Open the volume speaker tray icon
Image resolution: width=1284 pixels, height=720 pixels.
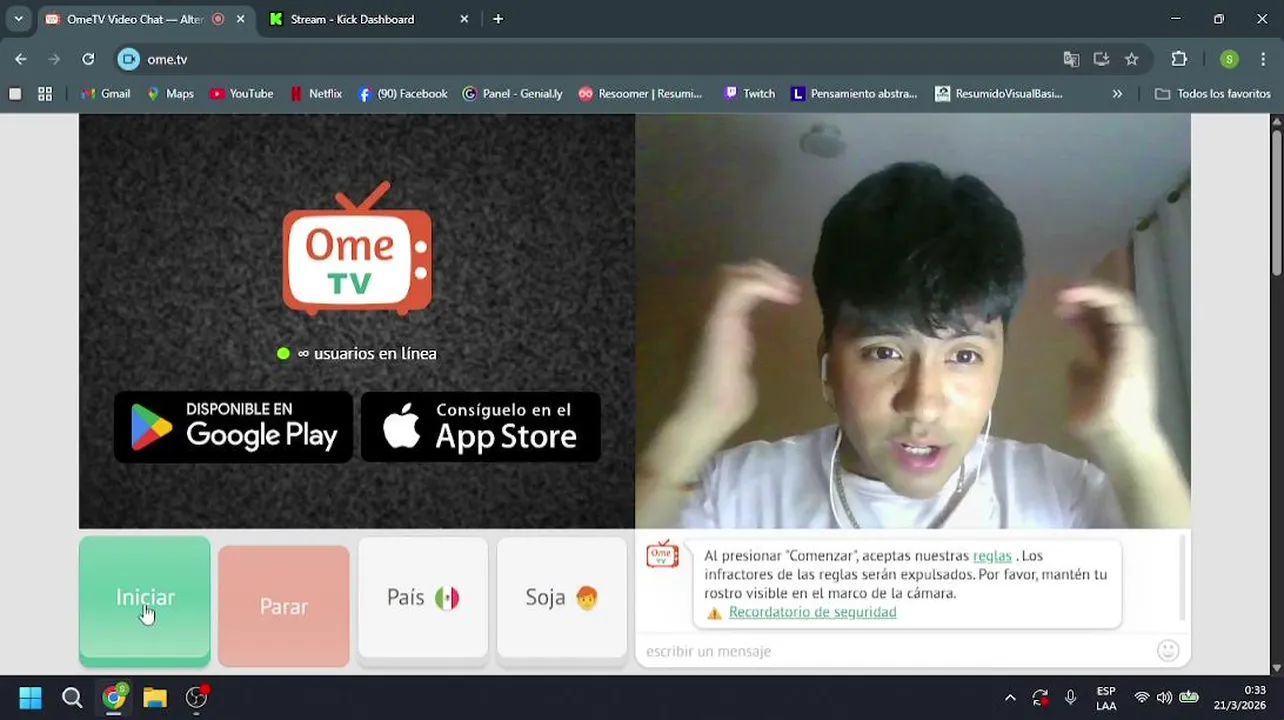point(1164,698)
